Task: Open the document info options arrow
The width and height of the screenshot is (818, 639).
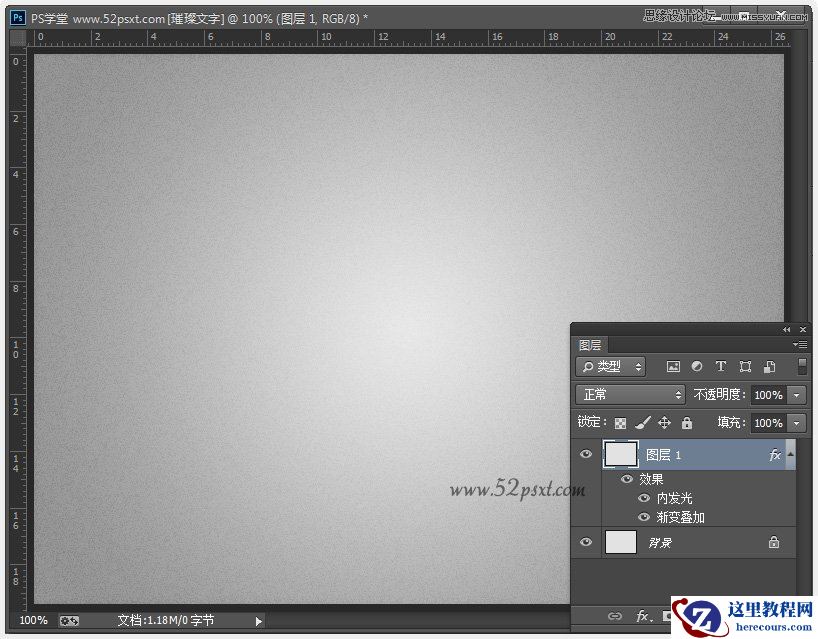Action: (x=257, y=620)
